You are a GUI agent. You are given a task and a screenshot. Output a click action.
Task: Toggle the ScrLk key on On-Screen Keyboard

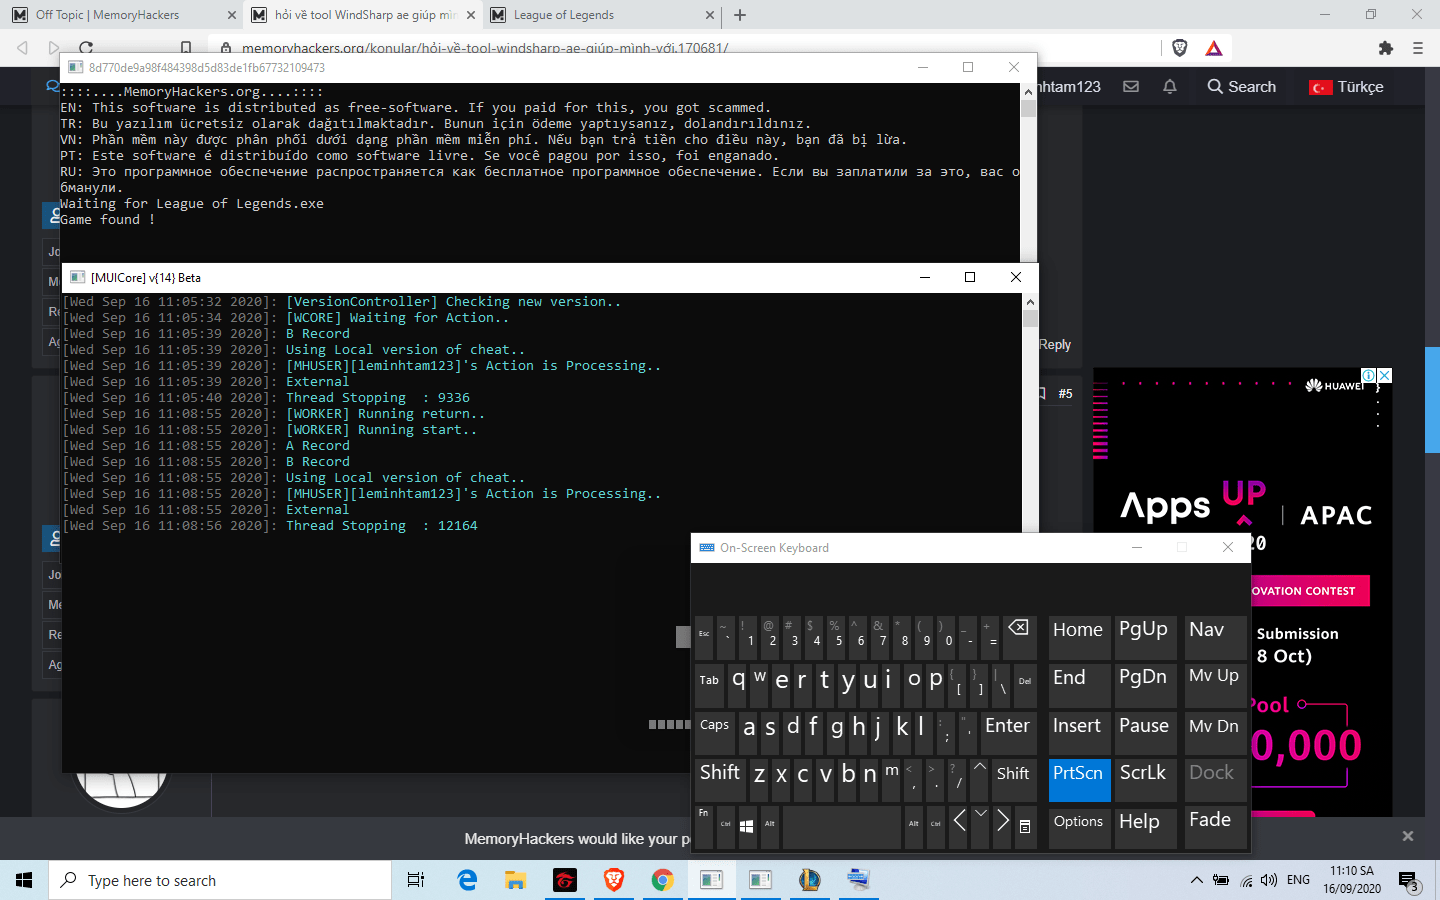pos(1146,780)
